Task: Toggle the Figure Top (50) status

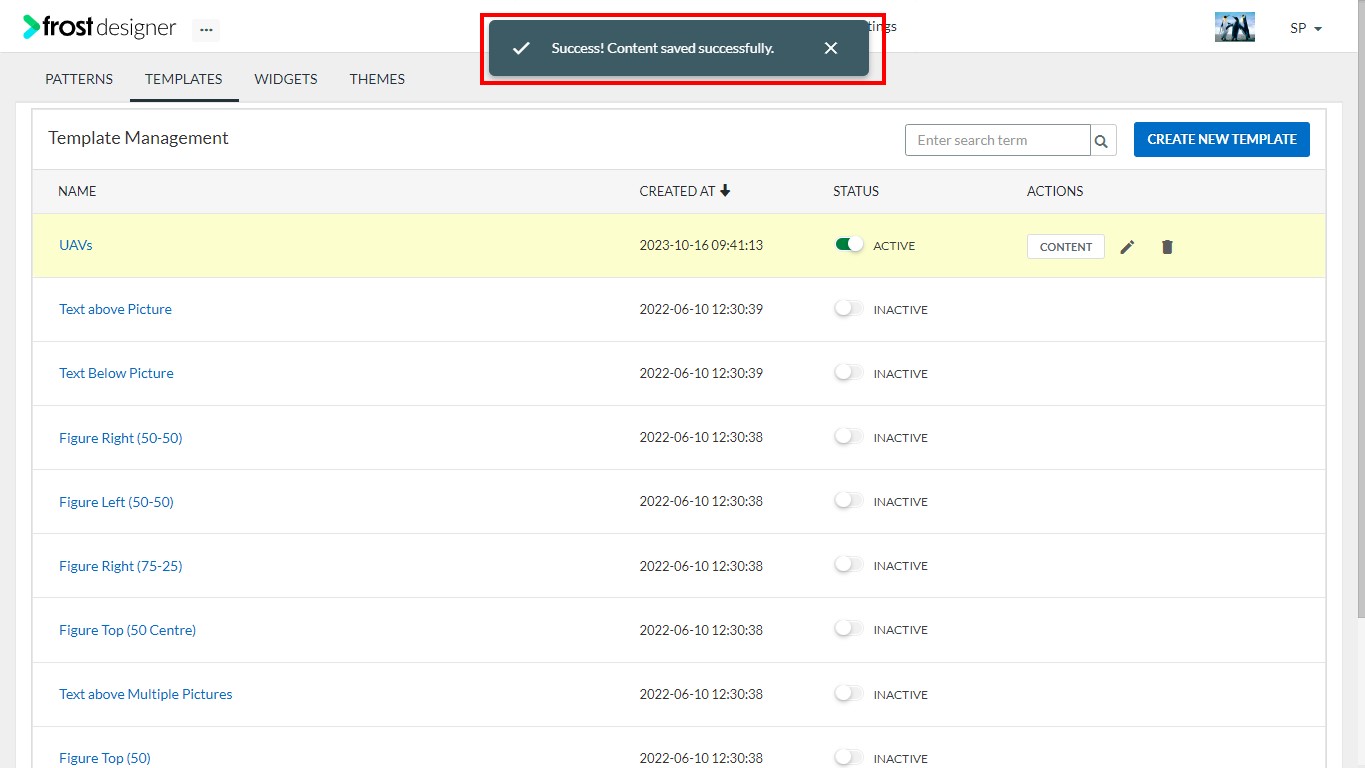Action: pyautogui.click(x=849, y=758)
